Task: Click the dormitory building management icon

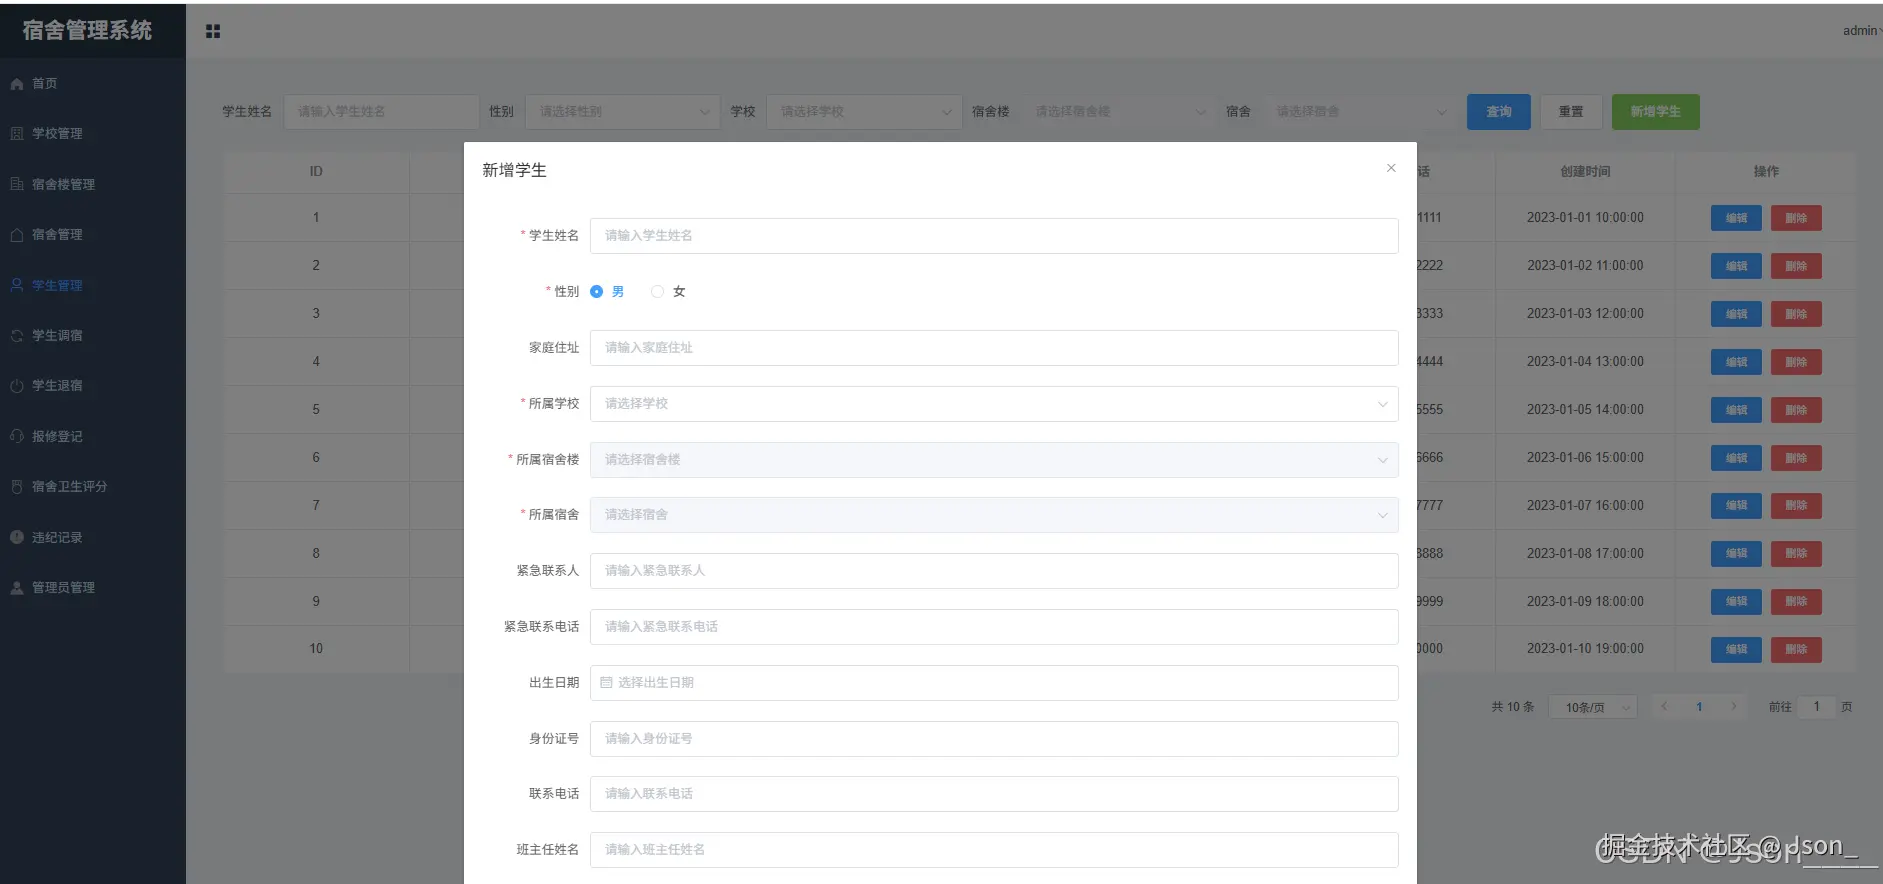Action: [17, 184]
